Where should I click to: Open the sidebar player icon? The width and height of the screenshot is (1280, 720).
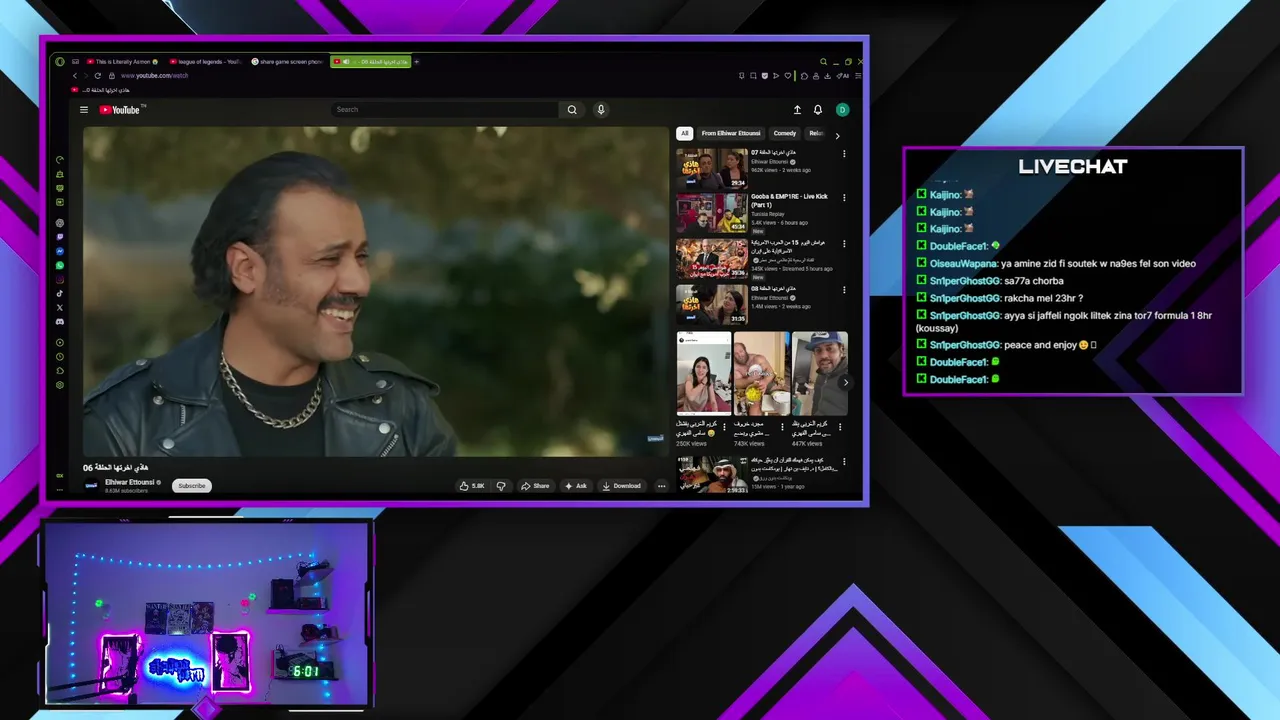point(60,343)
